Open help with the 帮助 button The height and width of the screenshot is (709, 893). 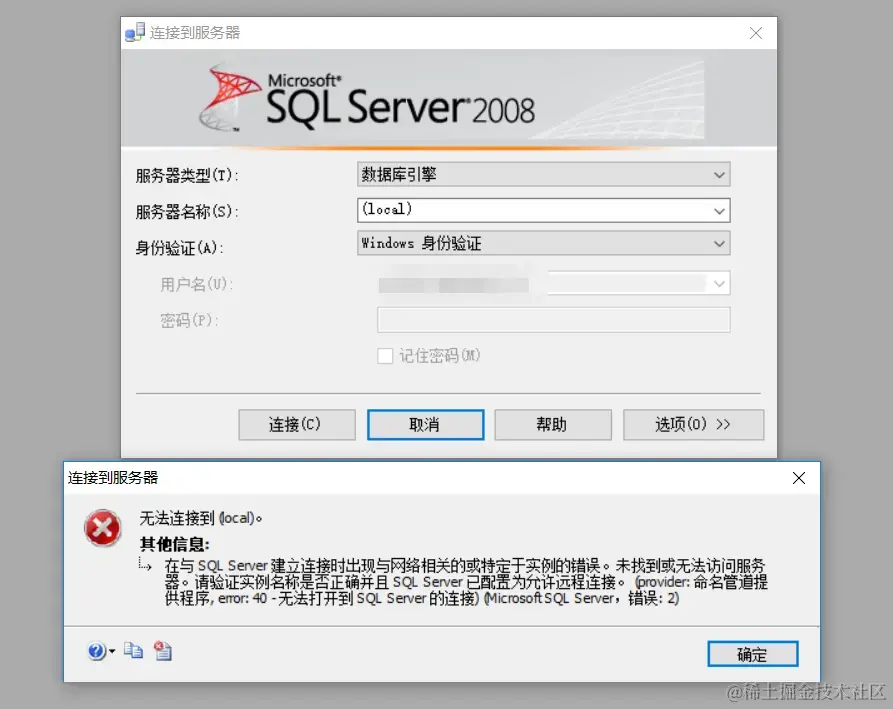point(552,425)
